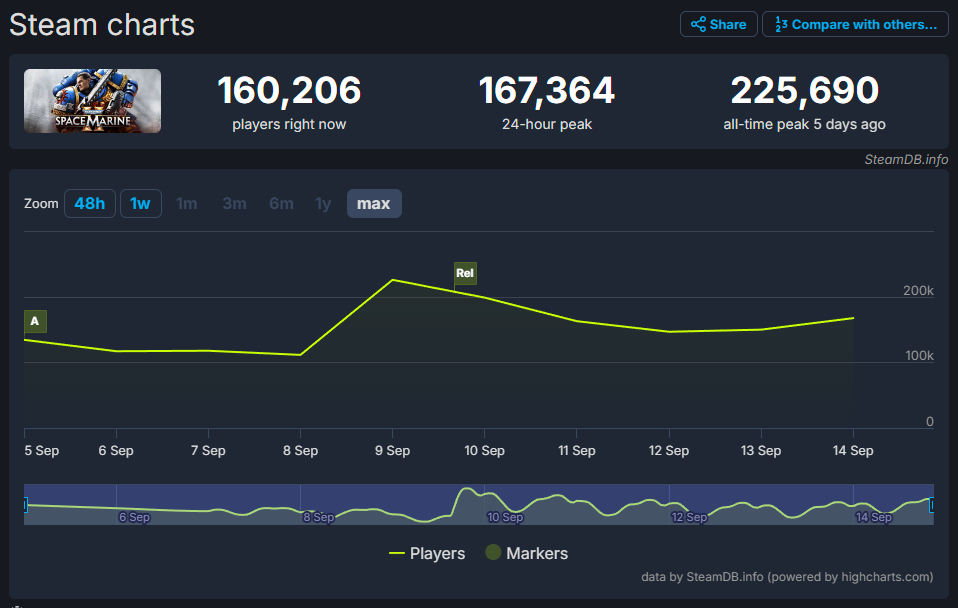Screen dimensions: 958x608
Task: Click left navigator range handle
Action: click(25, 506)
